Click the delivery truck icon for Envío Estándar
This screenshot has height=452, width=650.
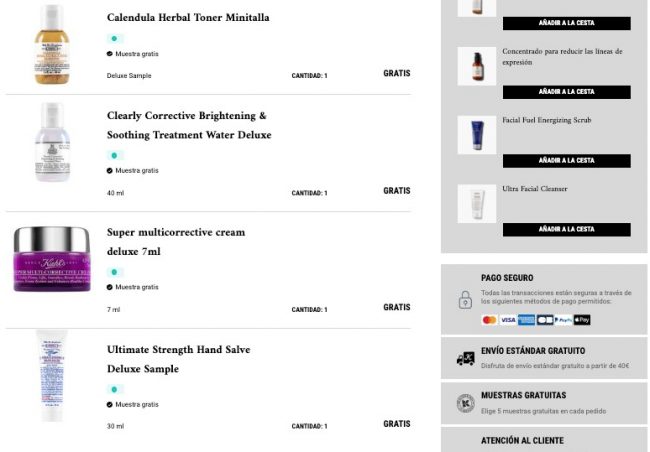pyautogui.click(x=465, y=358)
